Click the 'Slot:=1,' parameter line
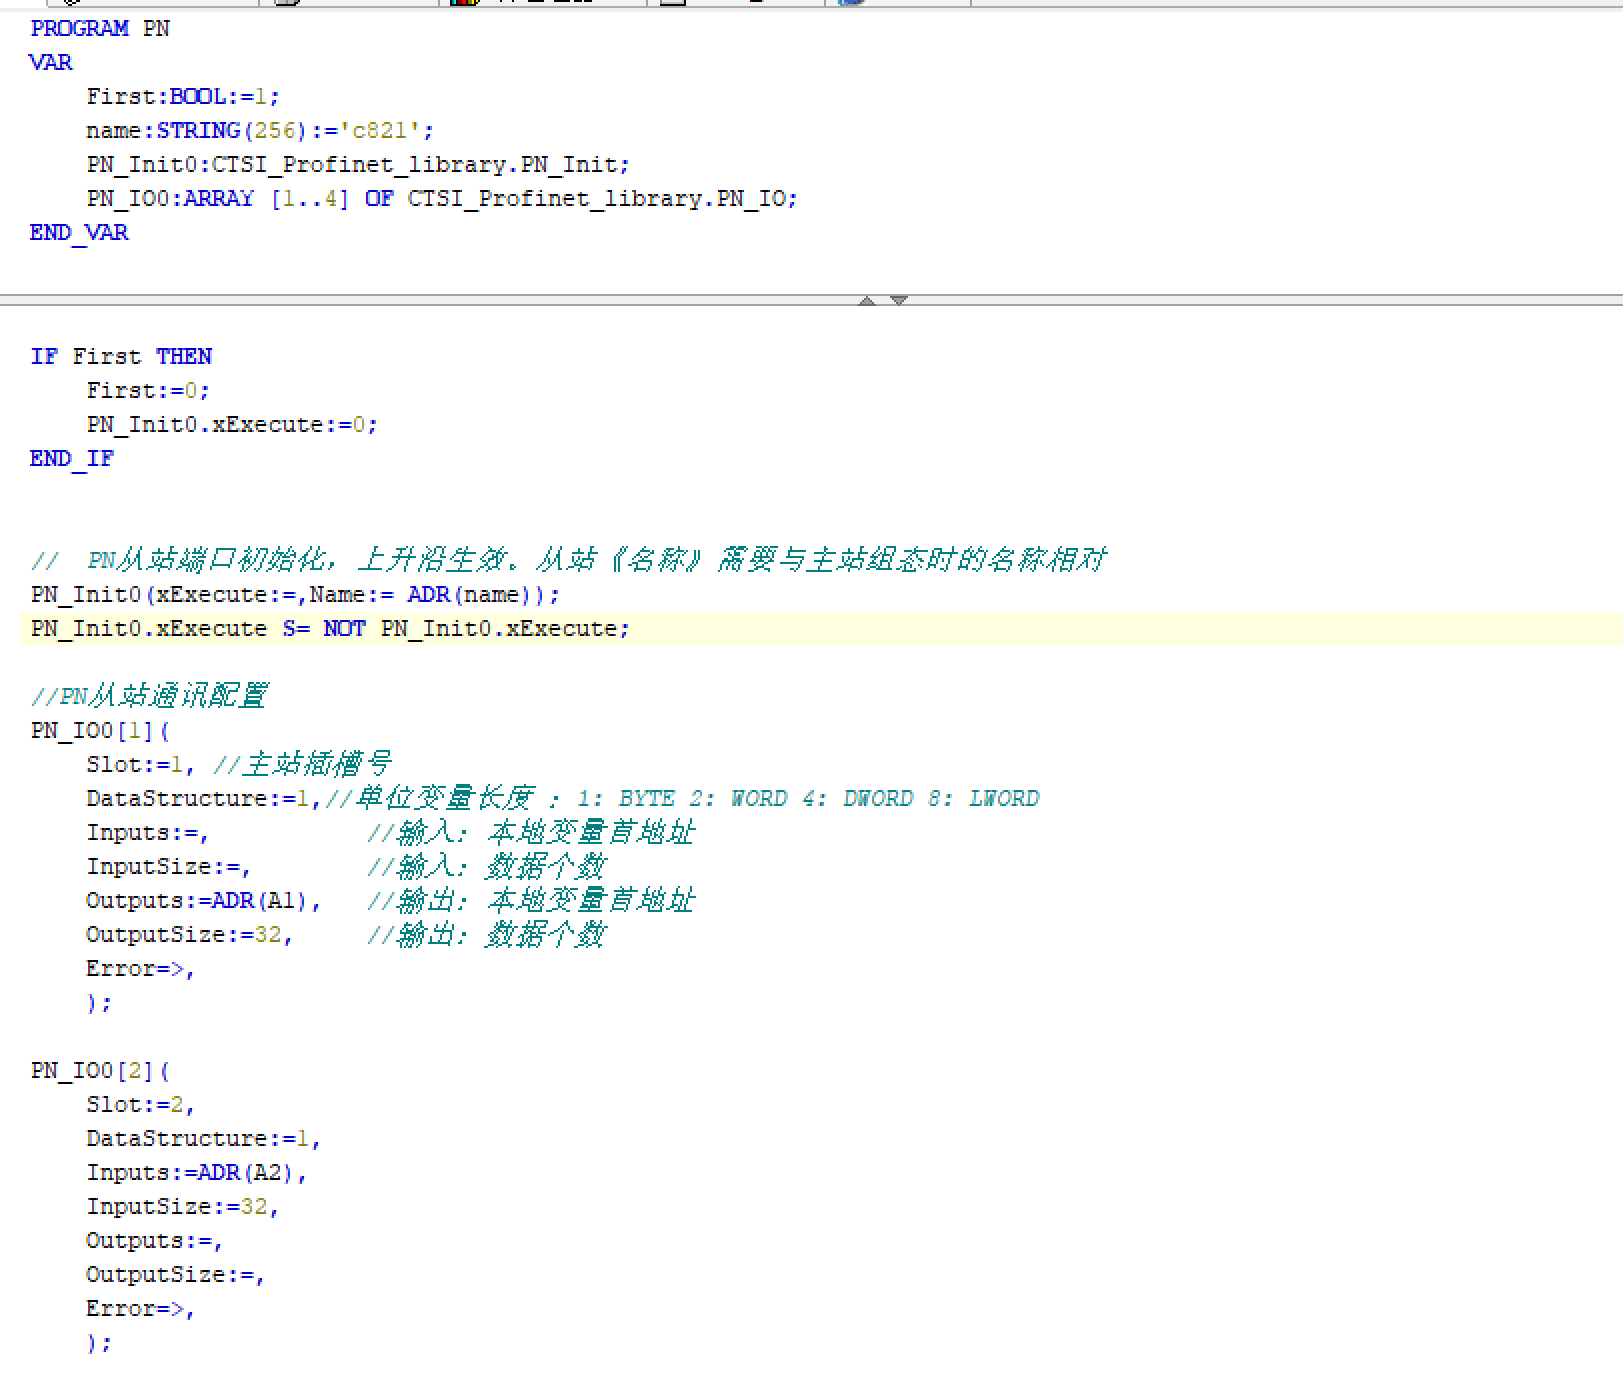This screenshot has width=1623, height=1397. [x=141, y=765]
